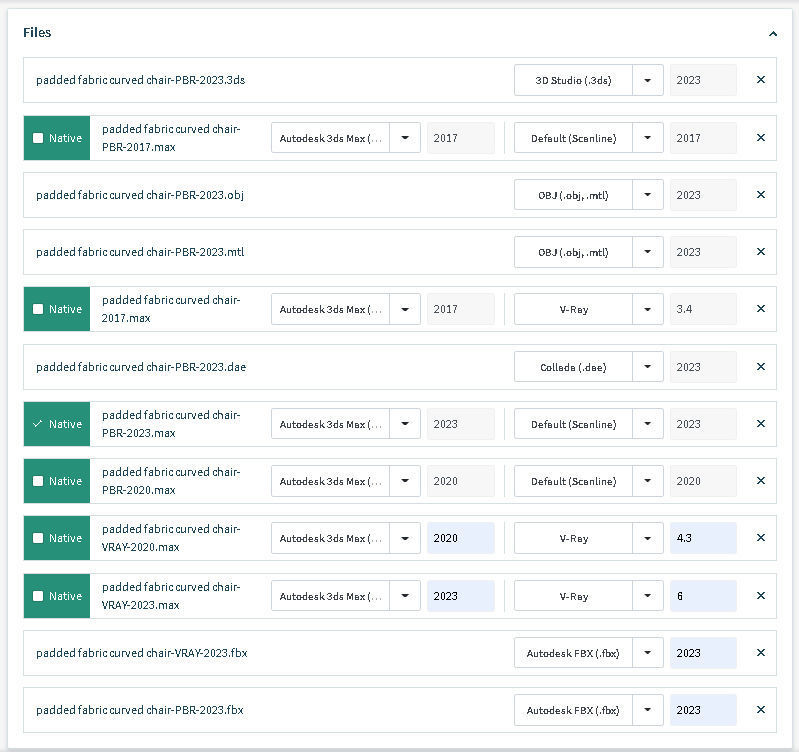Remove the VRAY-2020.max file with X
Image resolution: width=799 pixels, height=752 pixels.
pos(760,538)
